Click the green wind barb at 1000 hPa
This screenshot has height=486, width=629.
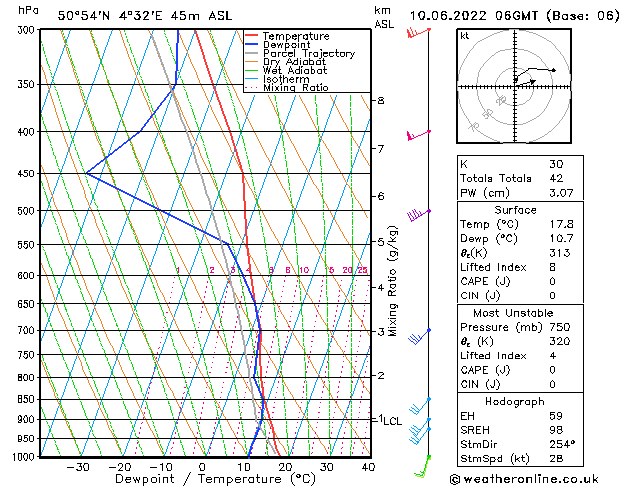pos(422,466)
